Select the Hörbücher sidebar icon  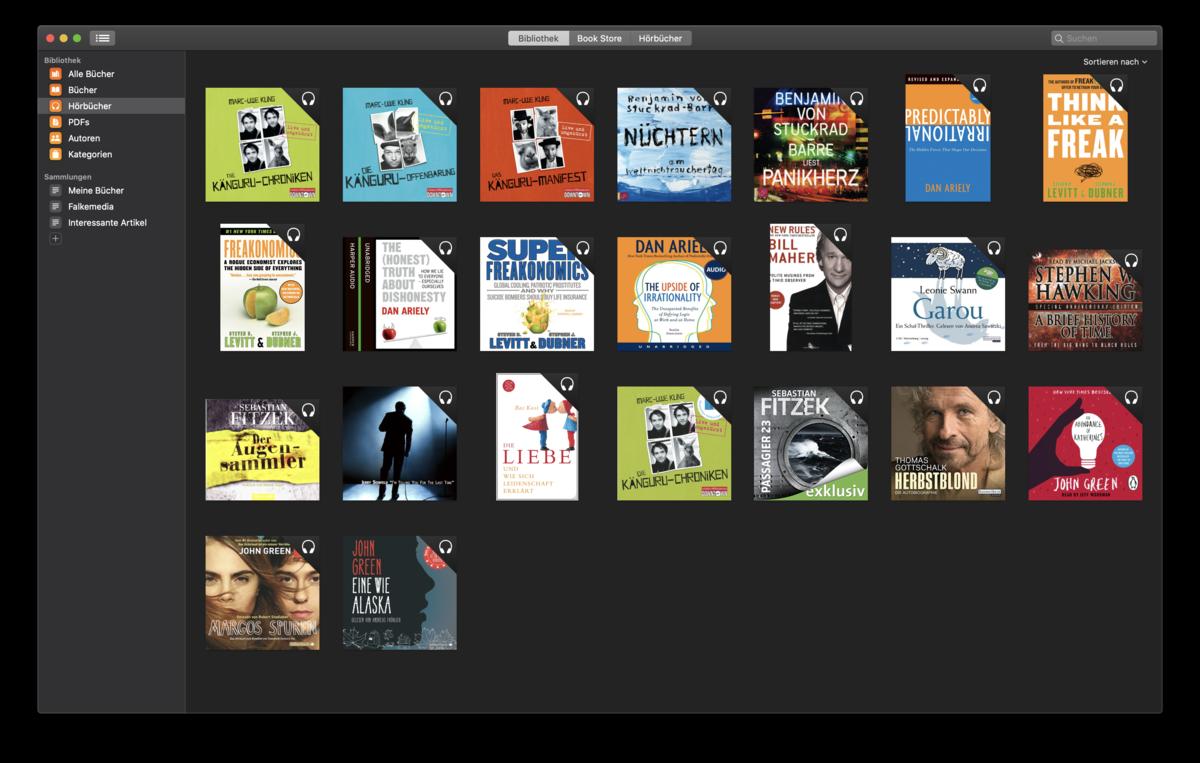pos(56,106)
